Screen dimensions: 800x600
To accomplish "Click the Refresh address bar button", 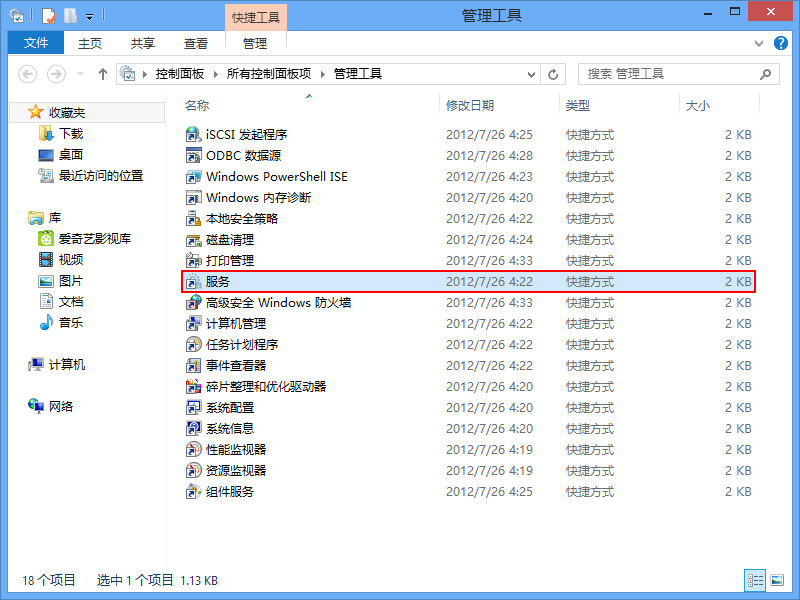I will (553, 74).
